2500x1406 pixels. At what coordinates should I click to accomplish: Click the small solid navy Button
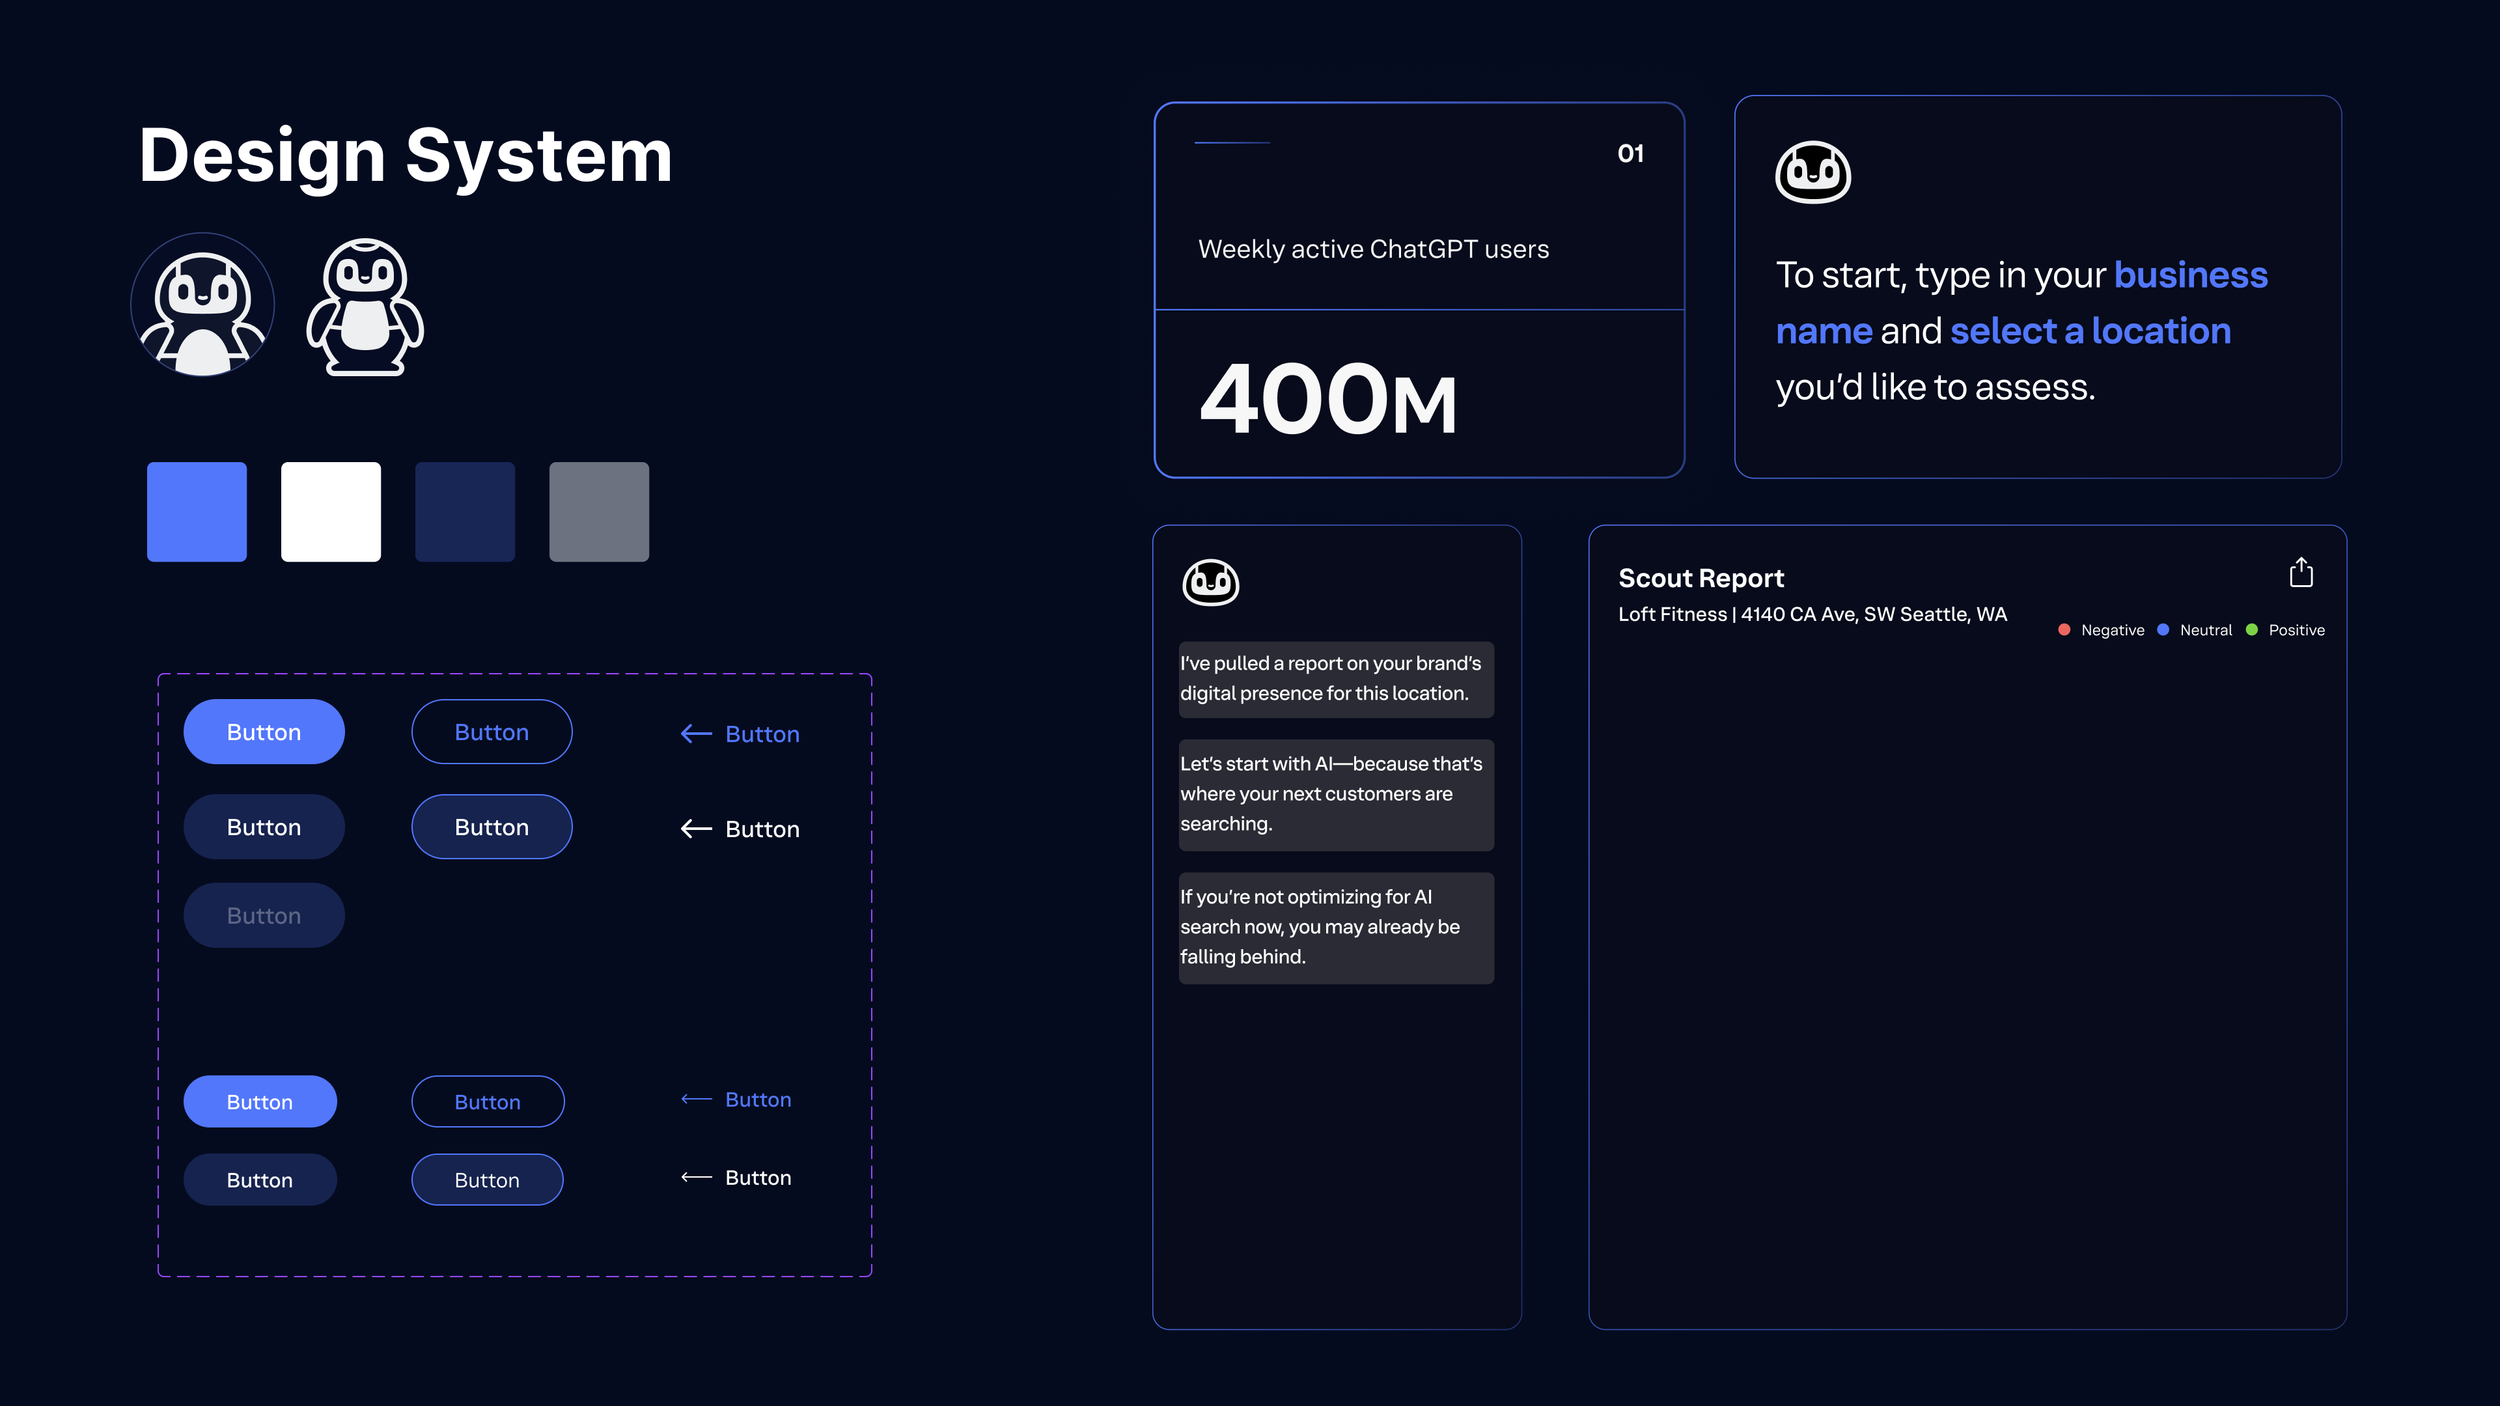point(260,1180)
